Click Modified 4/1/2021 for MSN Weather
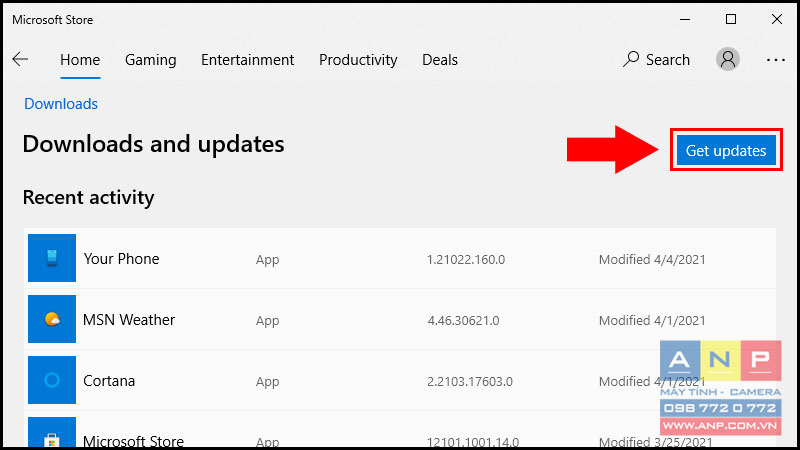Image resolution: width=800 pixels, height=450 pixels. click(x=652, y=320)
